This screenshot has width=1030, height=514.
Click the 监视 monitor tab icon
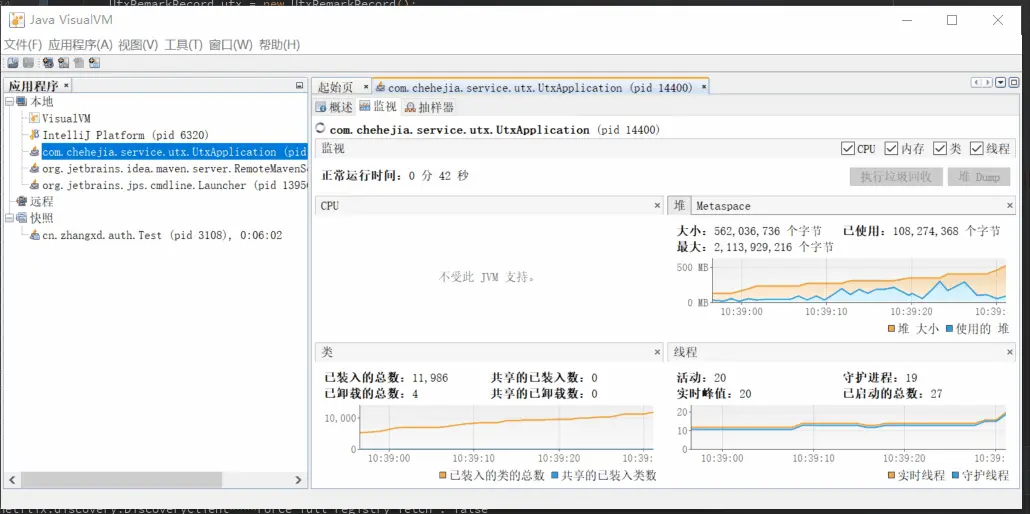(365, 106)
